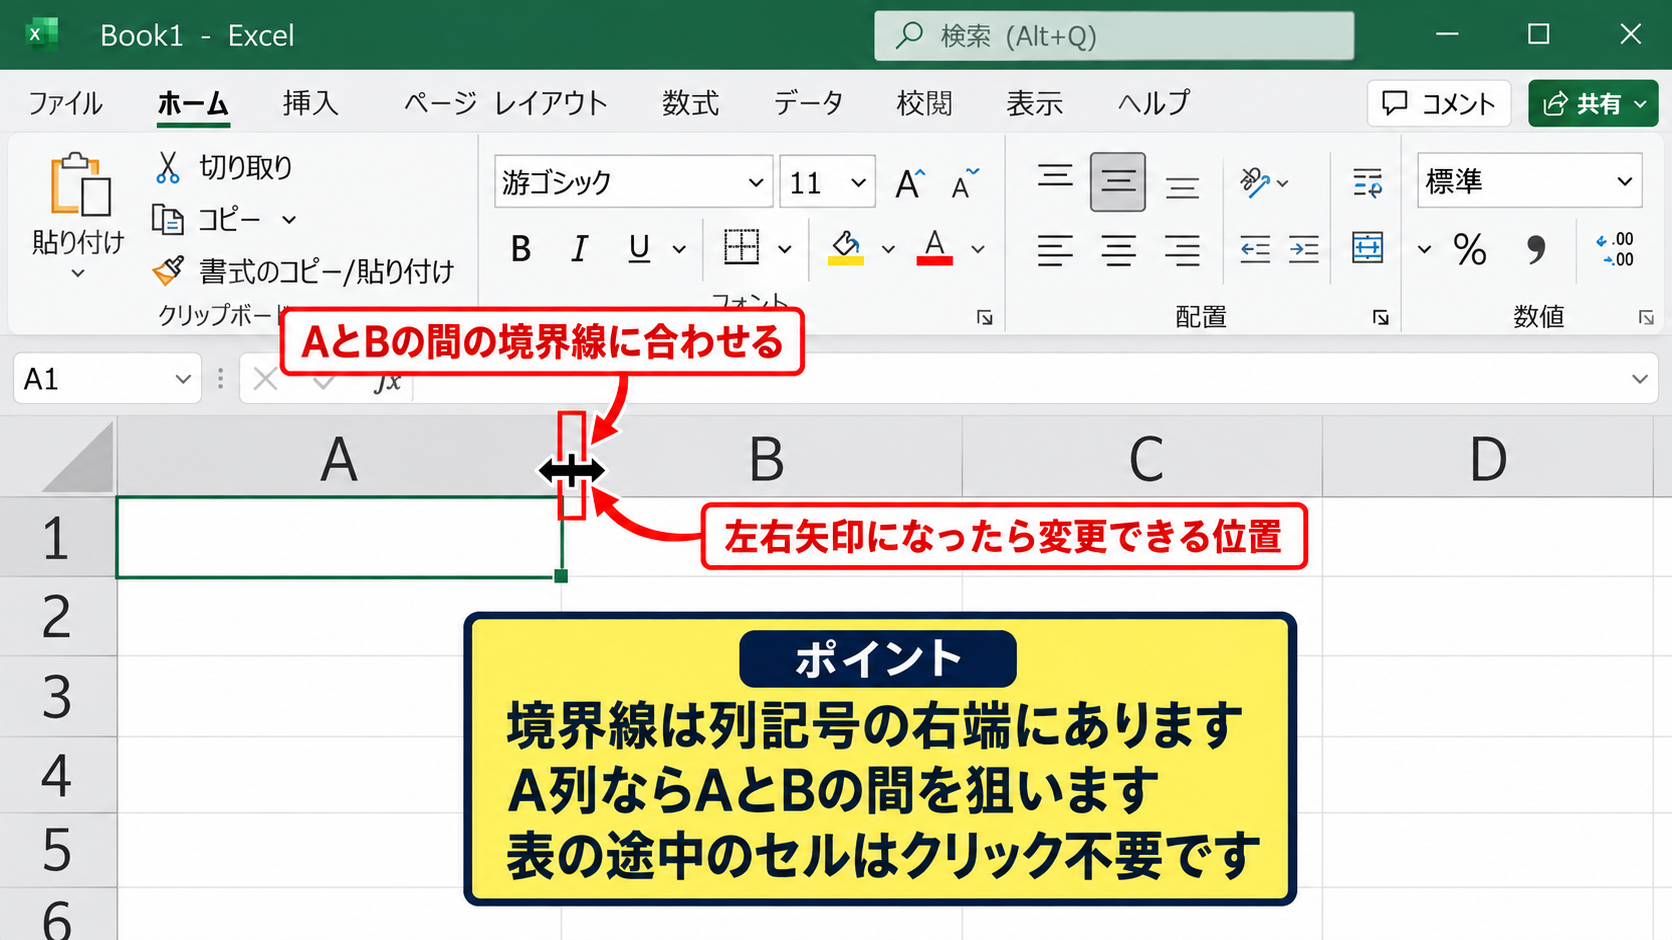
Task: Activate 書式のコピー/貼り付け format painter
Action: [168, 270]
